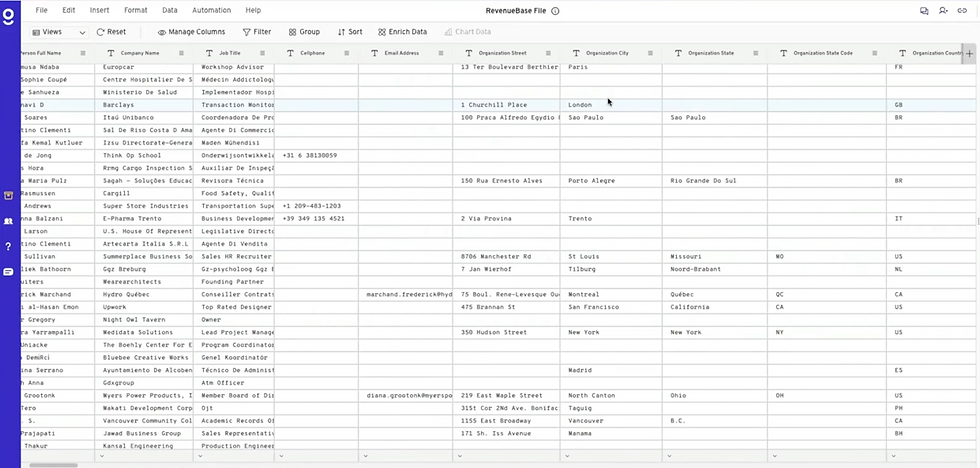This screenshot has height=468, width=980.
Task: Select the cell "Hydro Québec"
Action: click(144, 294)
